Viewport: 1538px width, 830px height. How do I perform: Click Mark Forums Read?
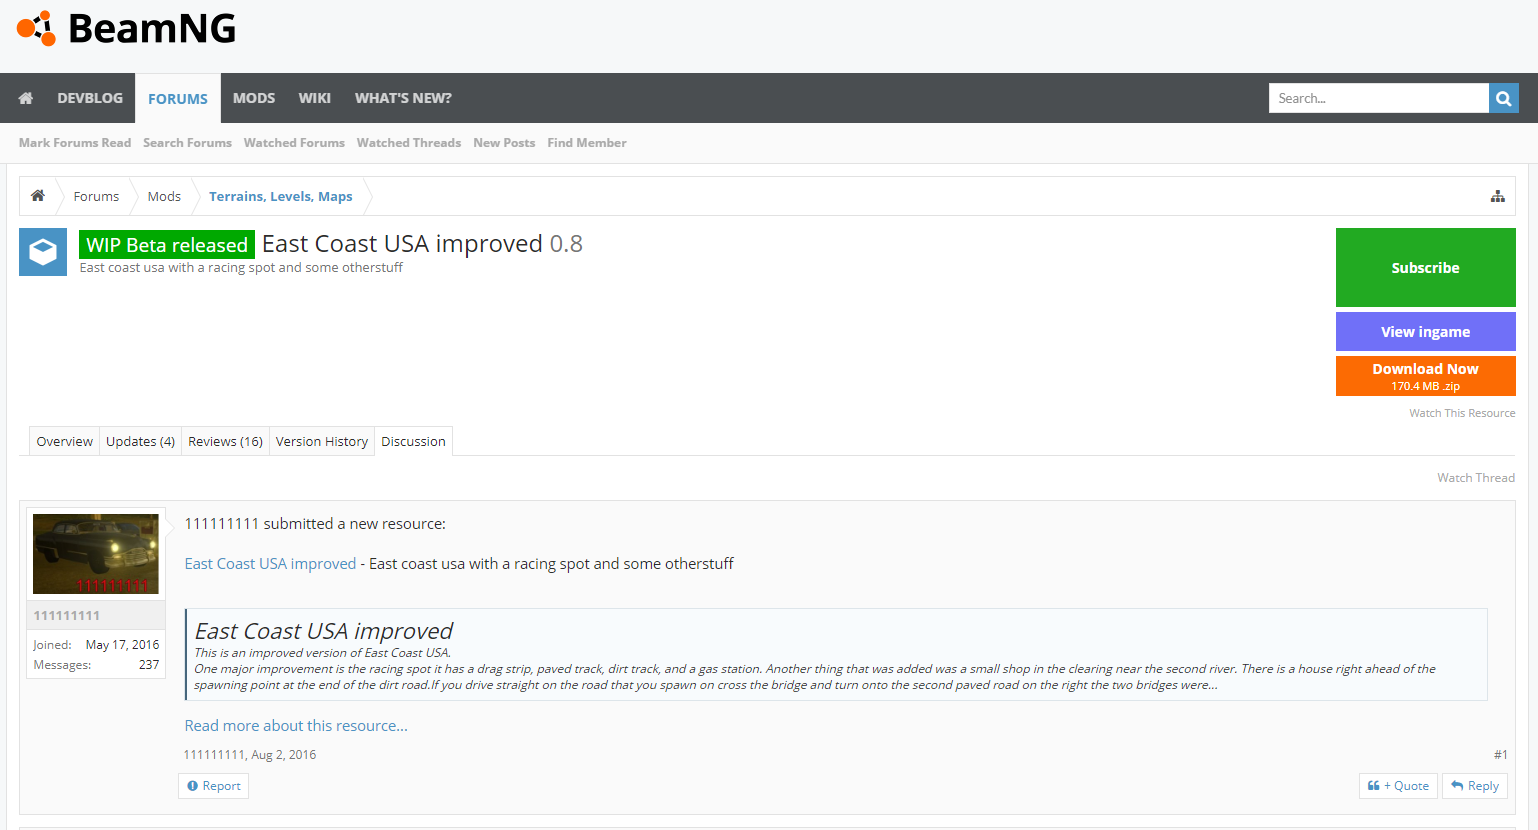(x=75, y=143)
